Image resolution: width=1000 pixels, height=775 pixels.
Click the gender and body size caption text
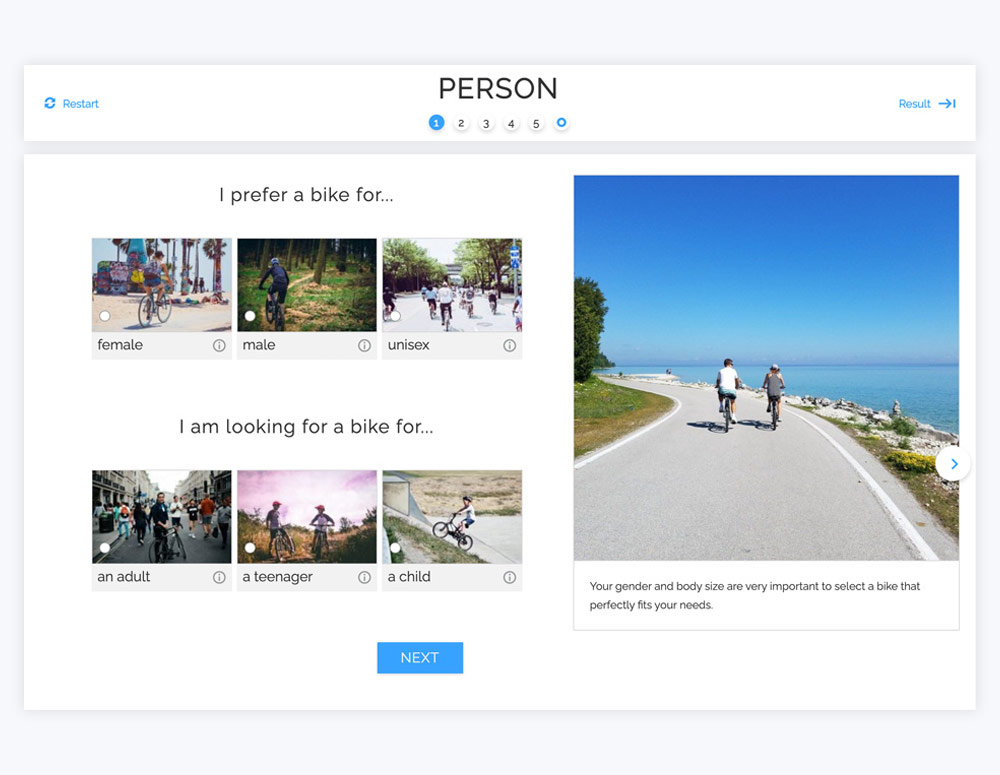point(754,595)
